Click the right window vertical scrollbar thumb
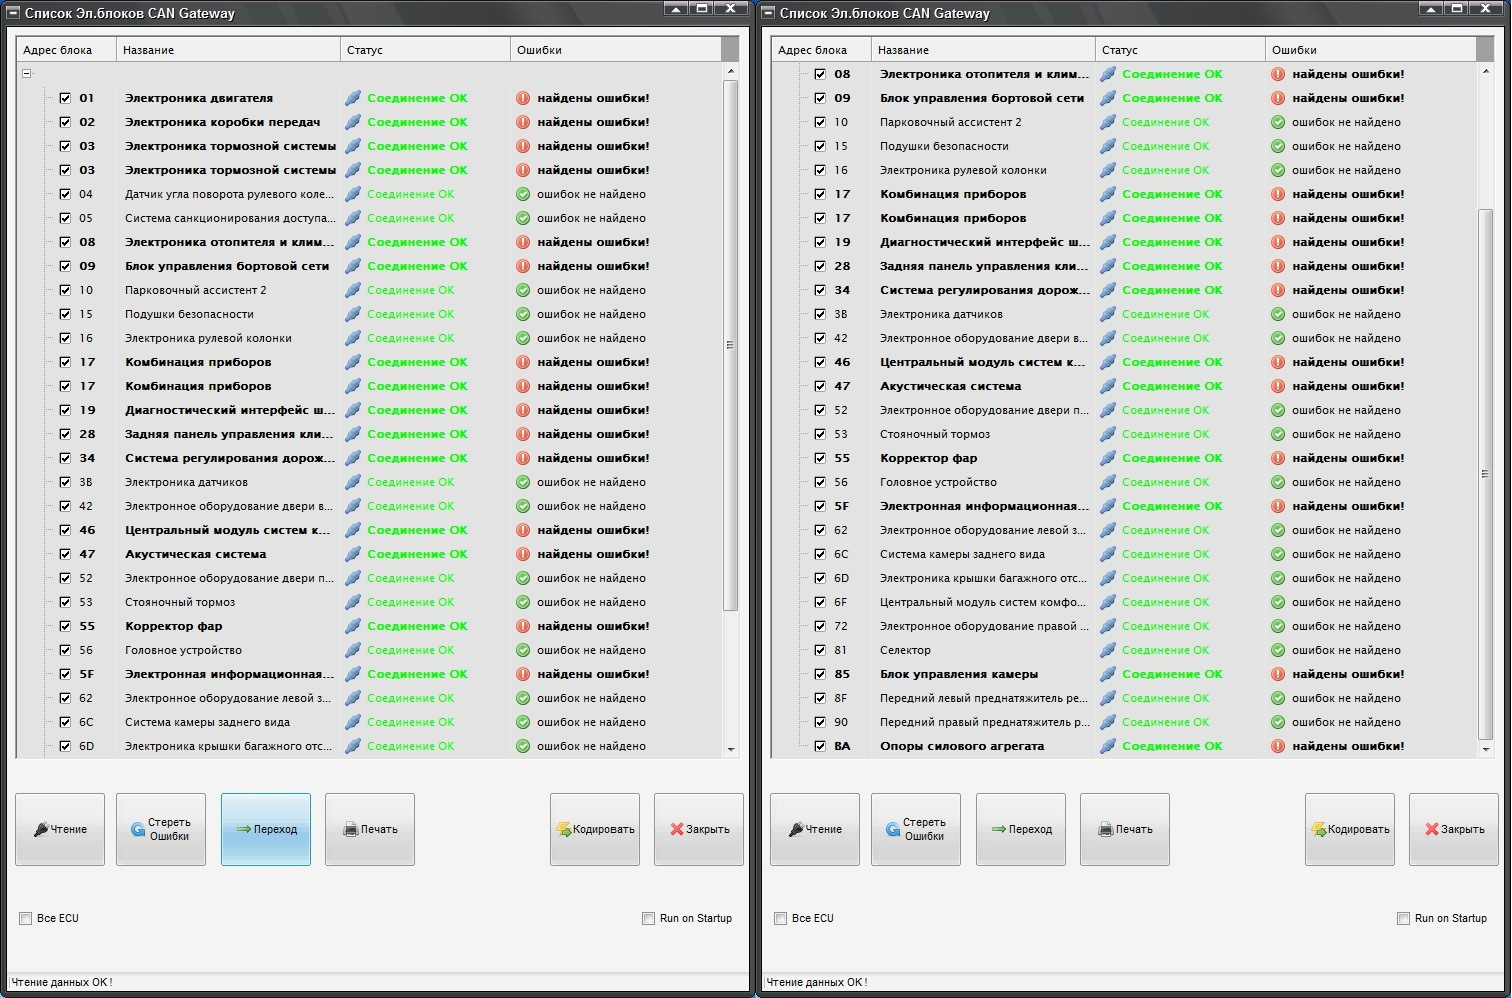The width and height of the screenshot is (1512, 998). click(x=1486, y=475)
